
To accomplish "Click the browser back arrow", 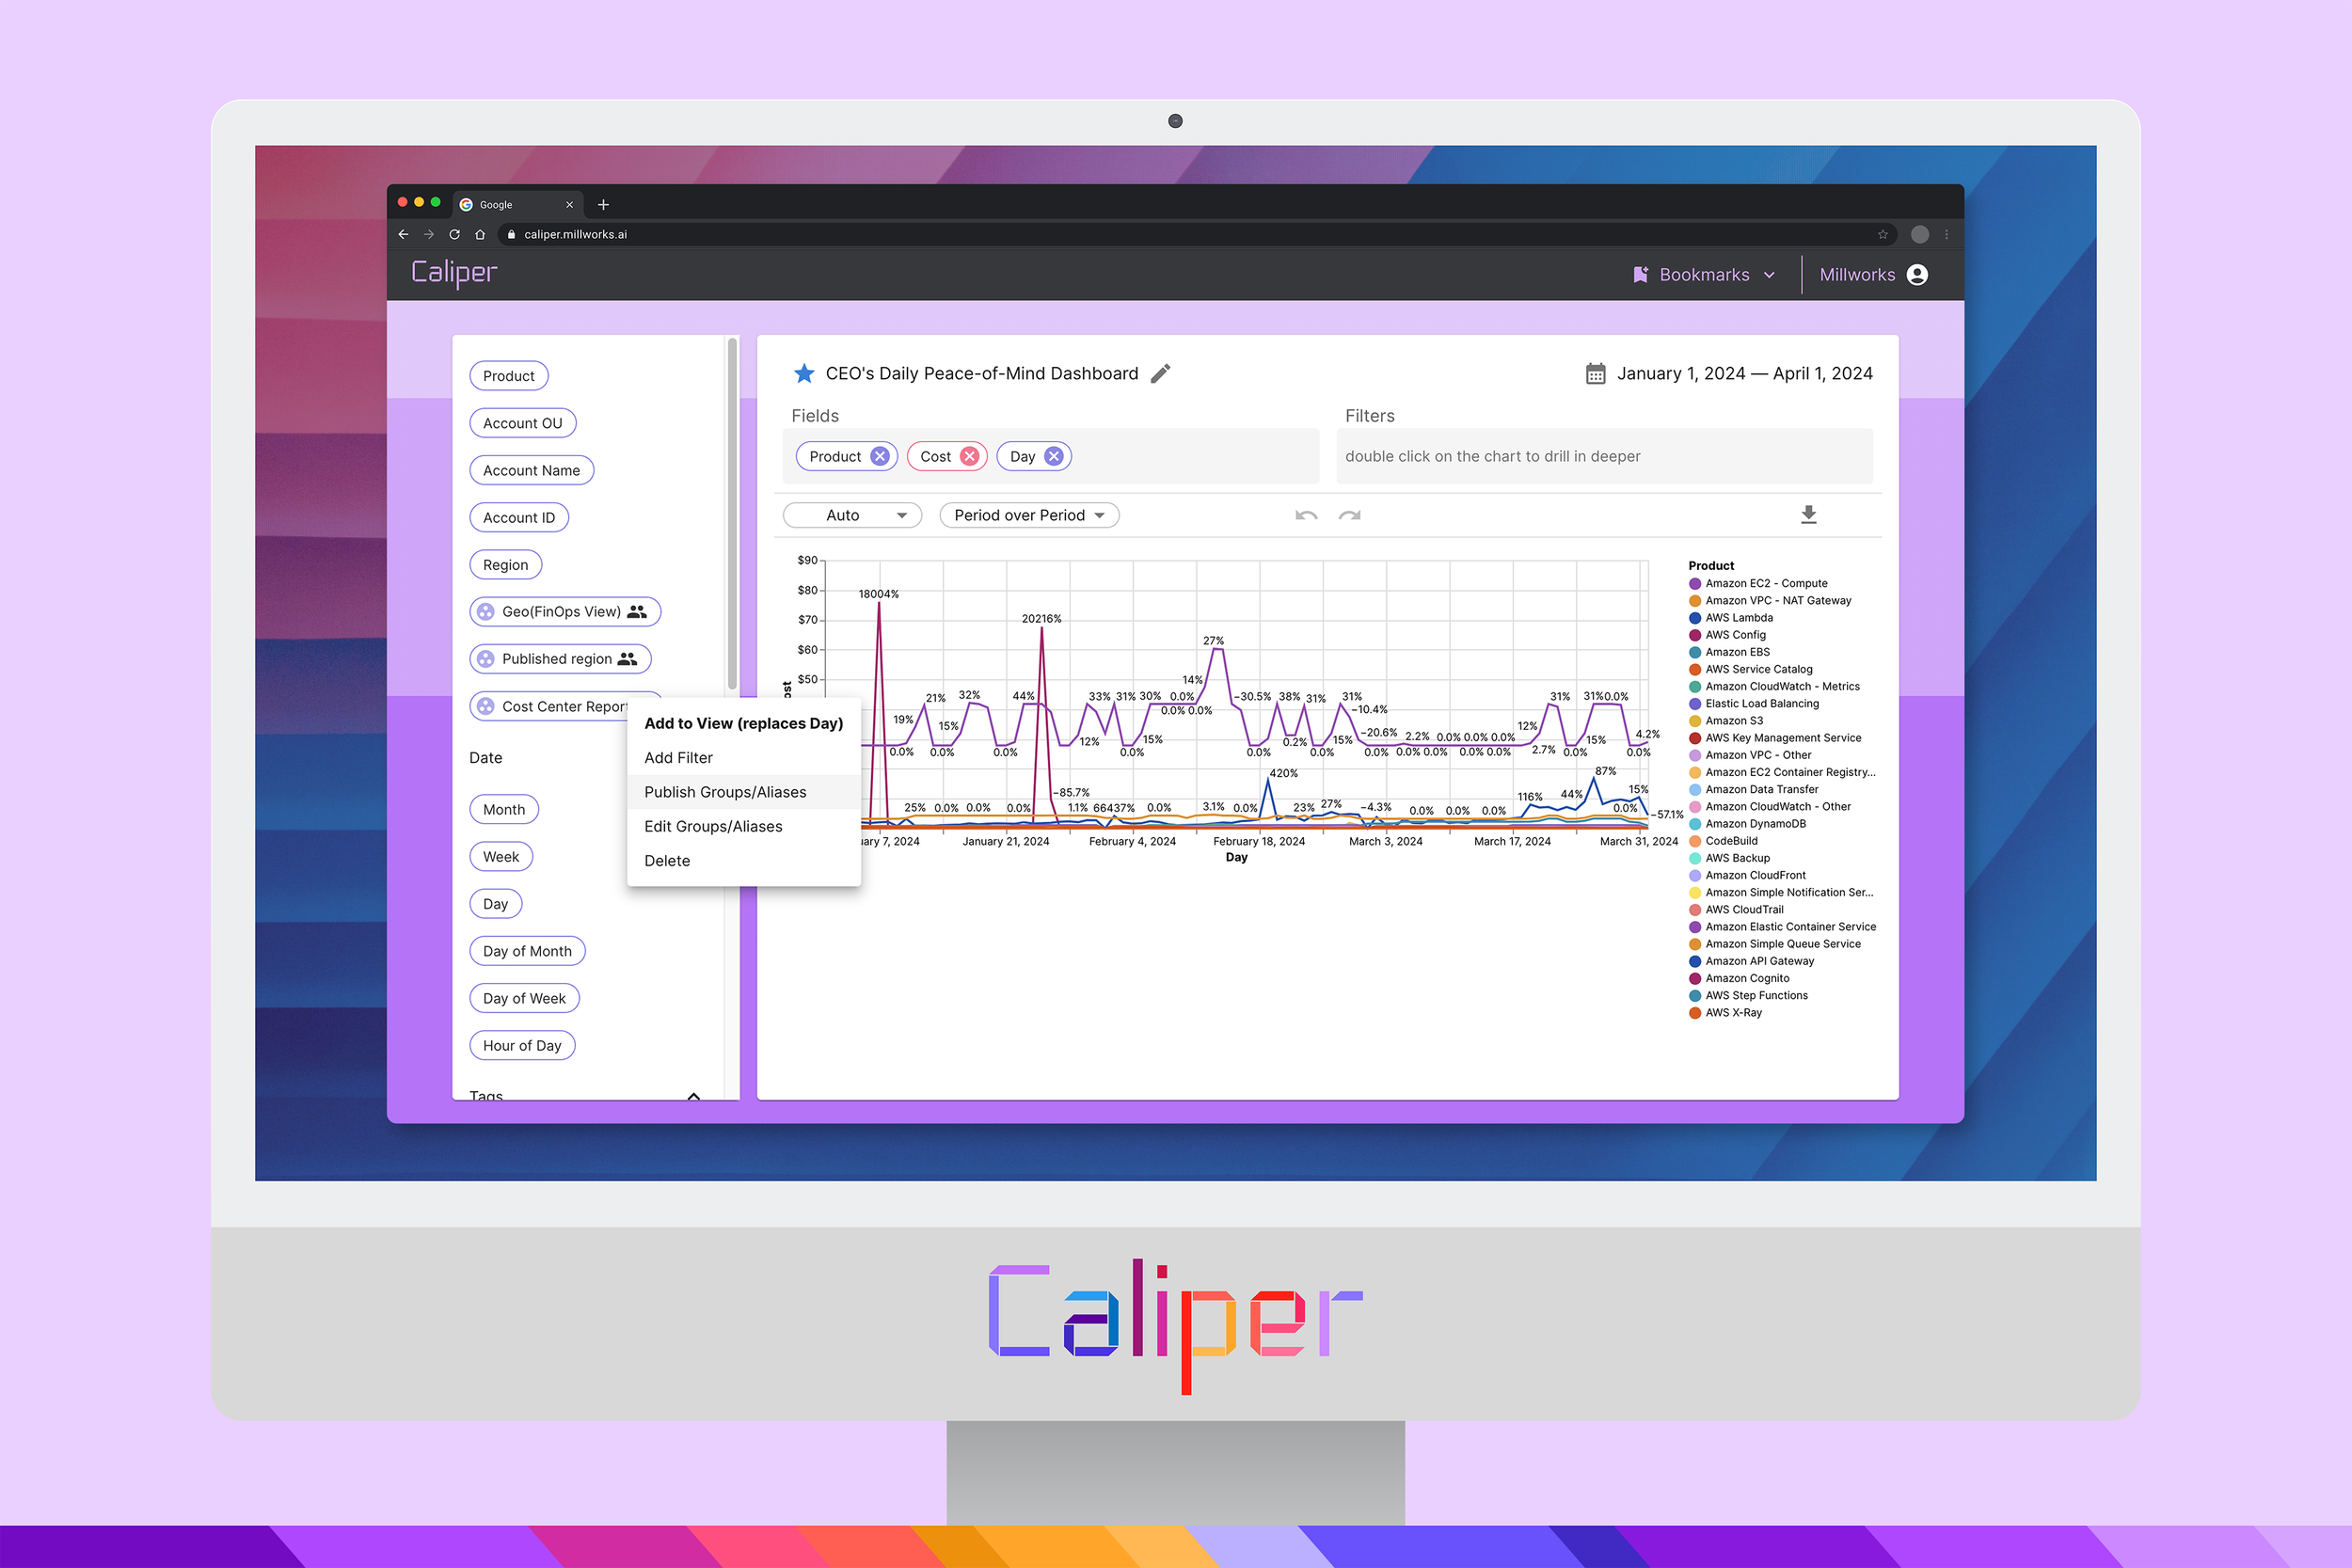I will pos(403,234).
